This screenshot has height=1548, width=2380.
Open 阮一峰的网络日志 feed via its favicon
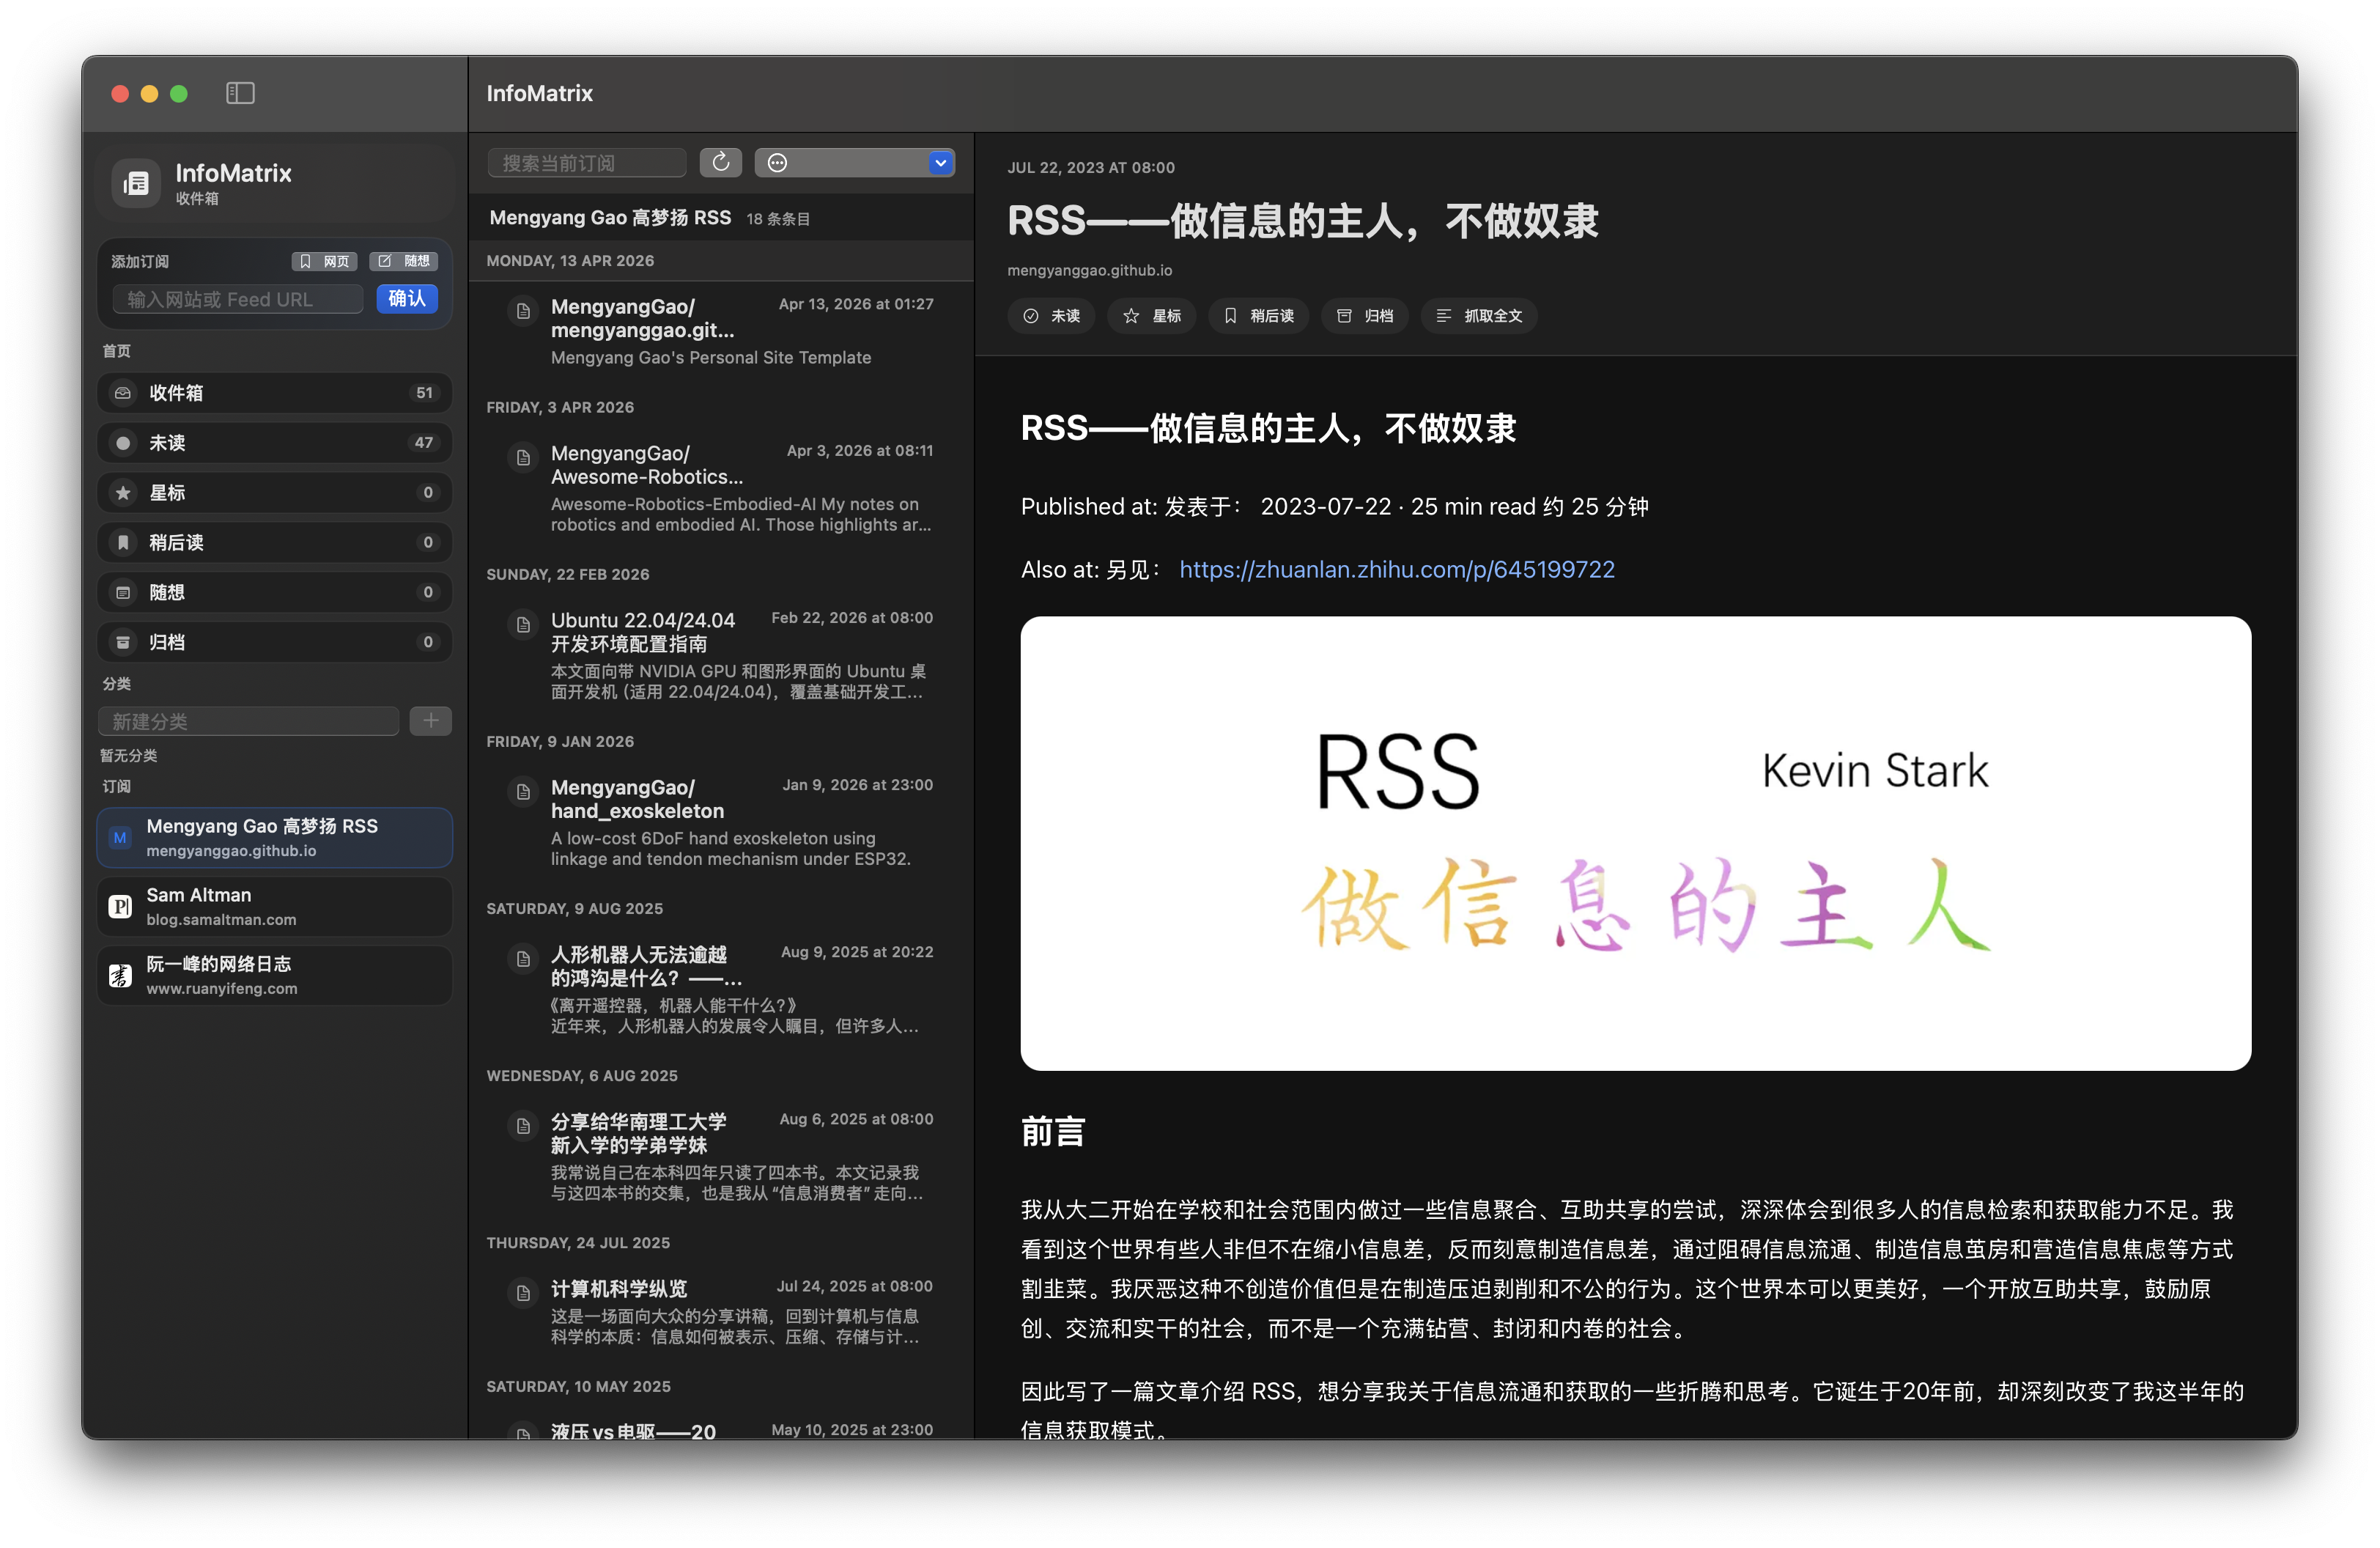click(x=120, y=975)
